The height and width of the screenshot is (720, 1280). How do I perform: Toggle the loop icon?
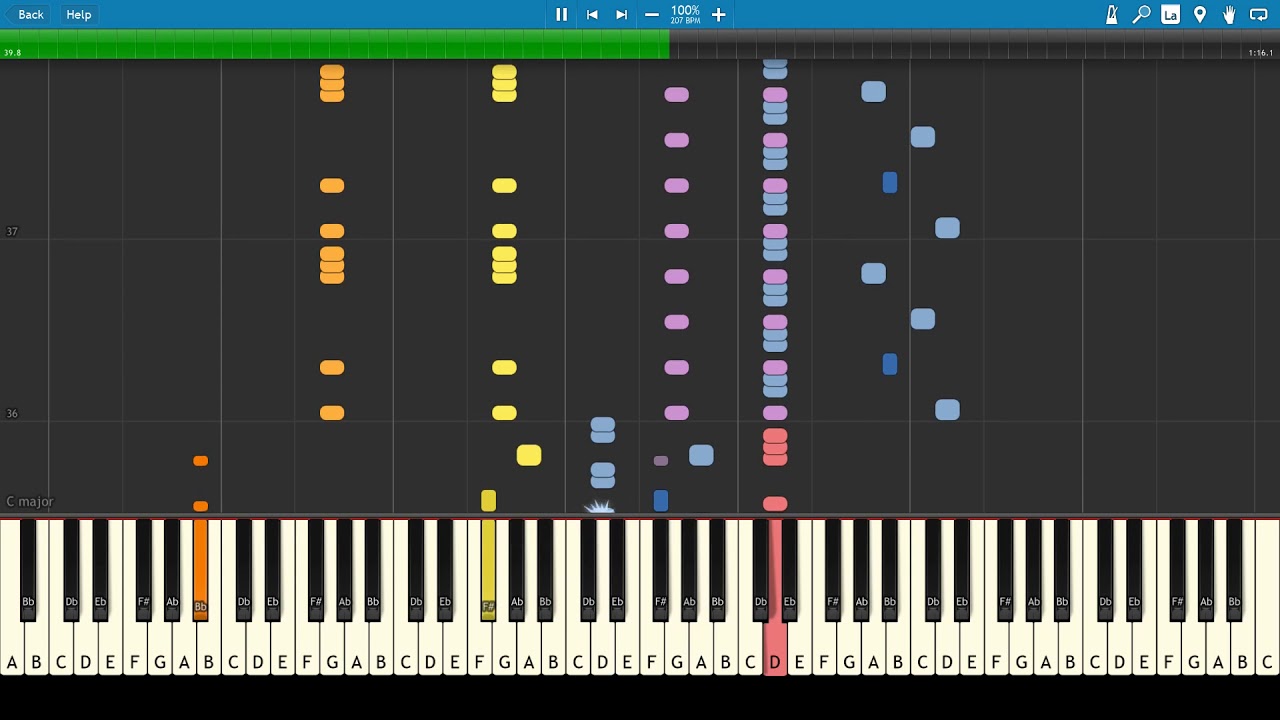click(1259, 14)
